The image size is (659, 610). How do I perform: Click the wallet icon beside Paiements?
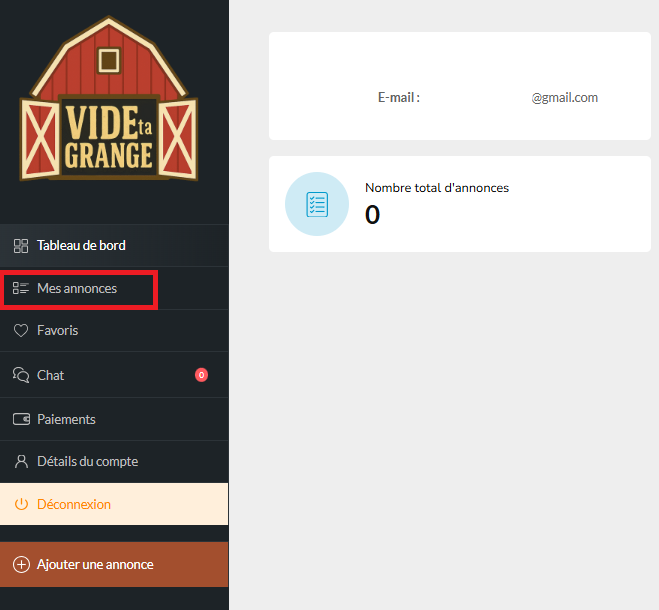pos(20,419)
